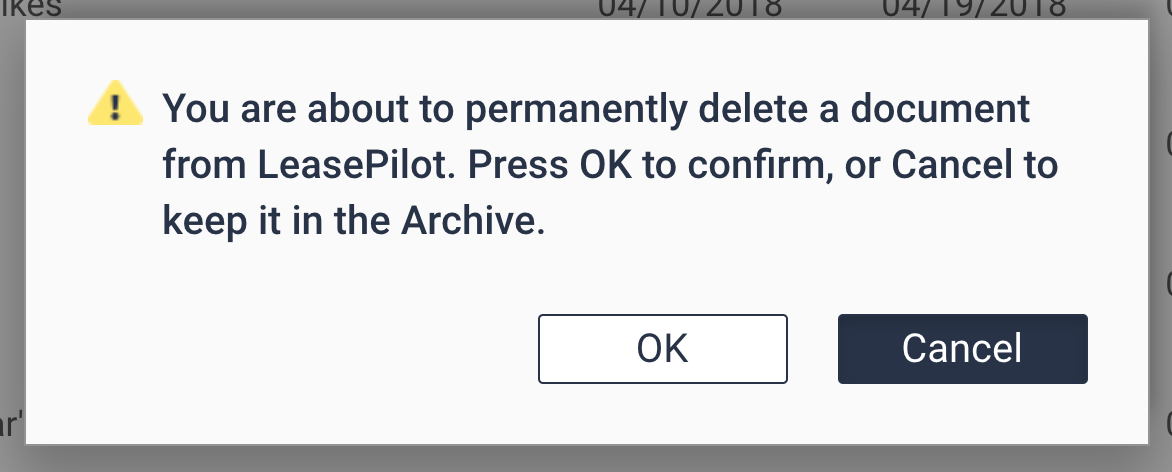Cancel to keep document in Archive
This screenshot has height=472, width=1172.
click(x=962, y=349)
